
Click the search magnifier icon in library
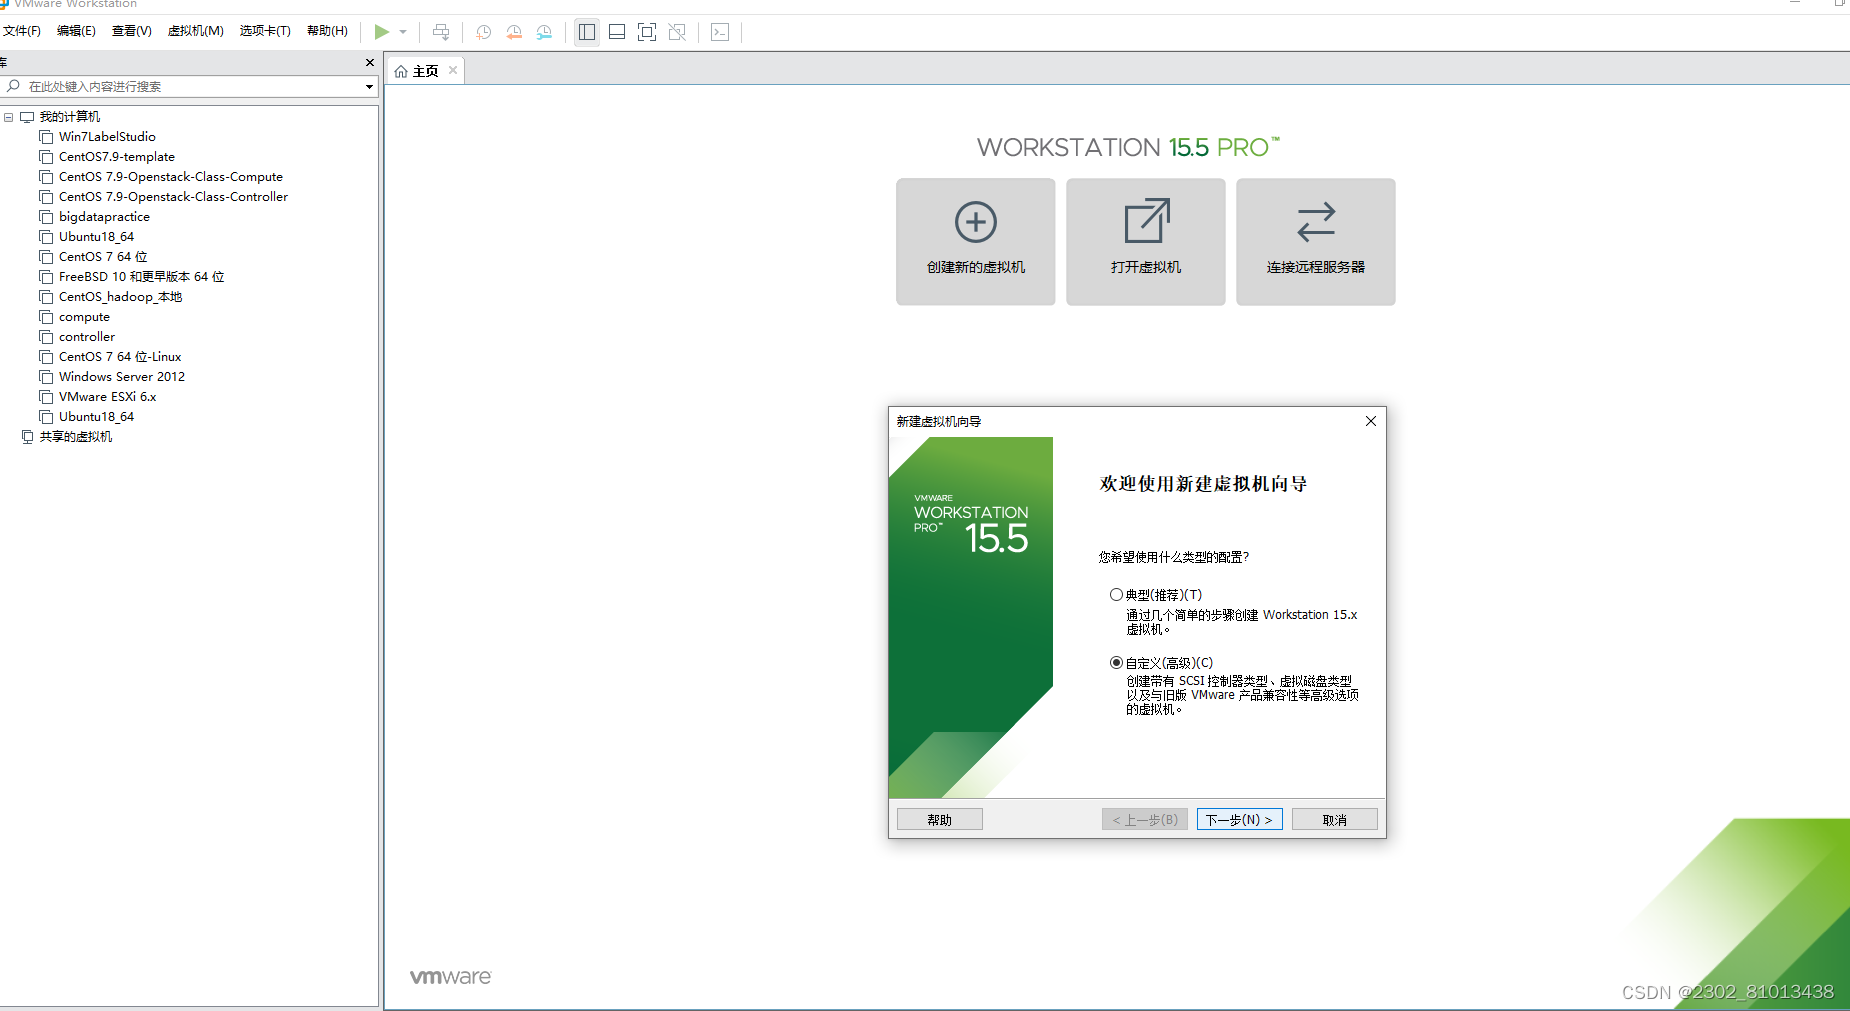tap(13, 86)
